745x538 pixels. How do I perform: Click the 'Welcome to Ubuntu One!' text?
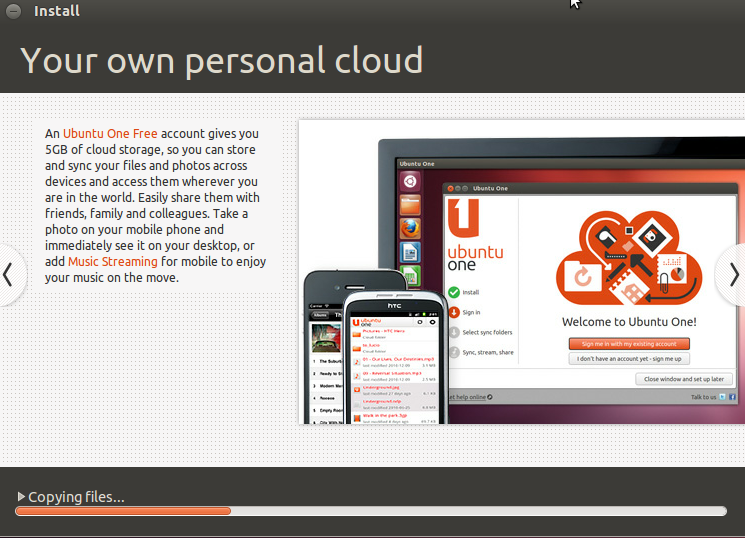click(629, 322)
